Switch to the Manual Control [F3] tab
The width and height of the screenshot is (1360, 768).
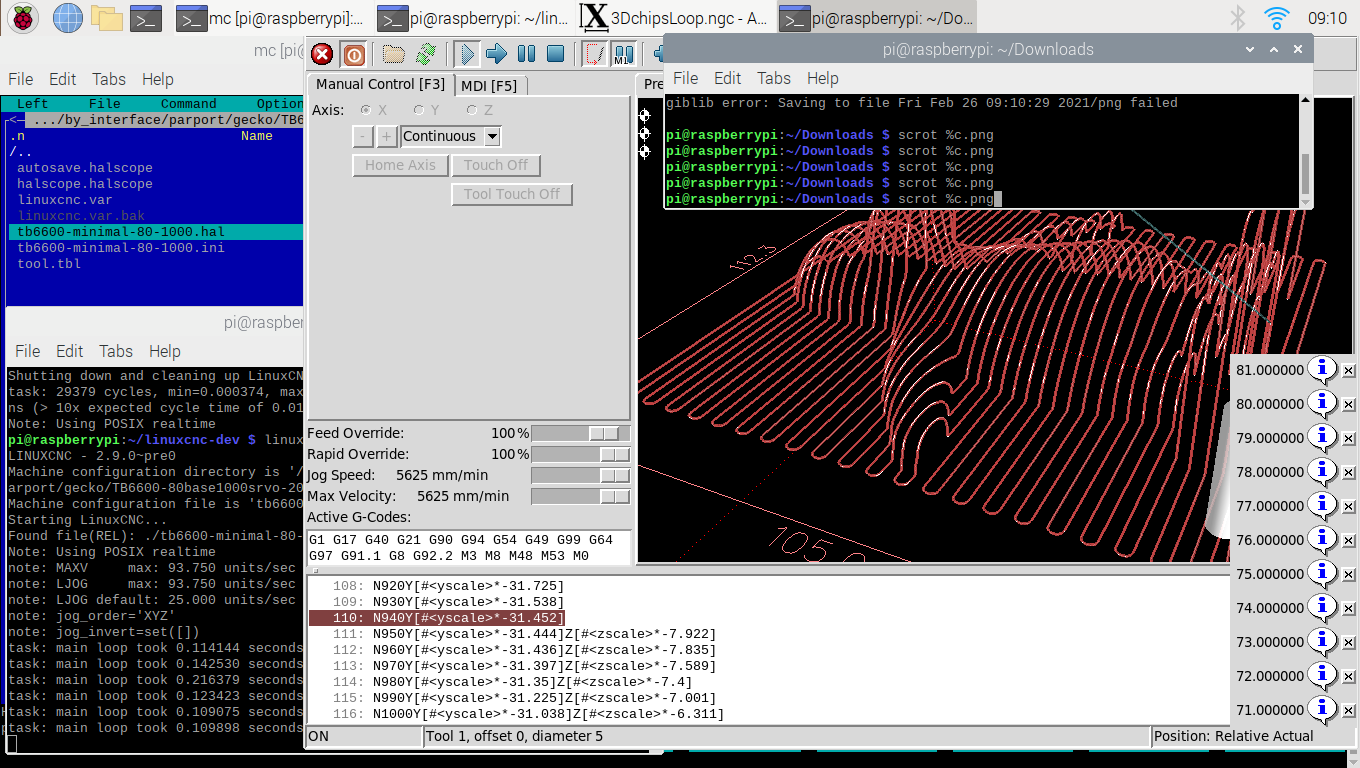tap(380, 85)
